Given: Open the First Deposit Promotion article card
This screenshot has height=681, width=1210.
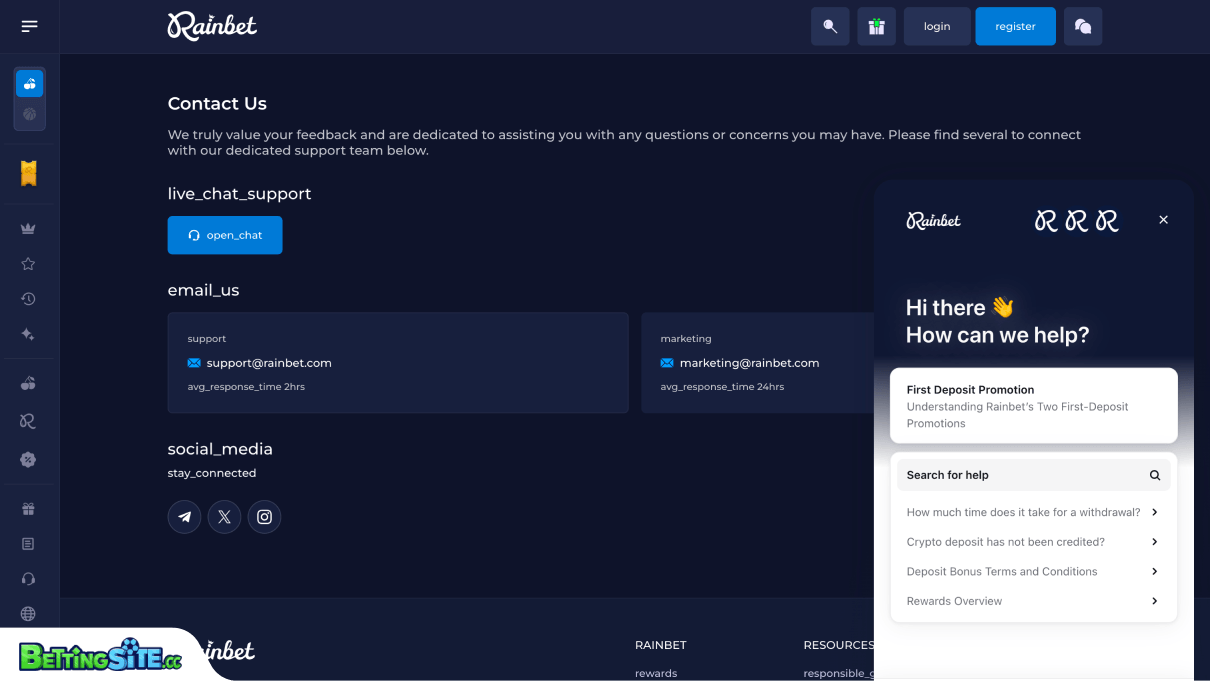Looking at the screenshot, I should point(1034,406).
